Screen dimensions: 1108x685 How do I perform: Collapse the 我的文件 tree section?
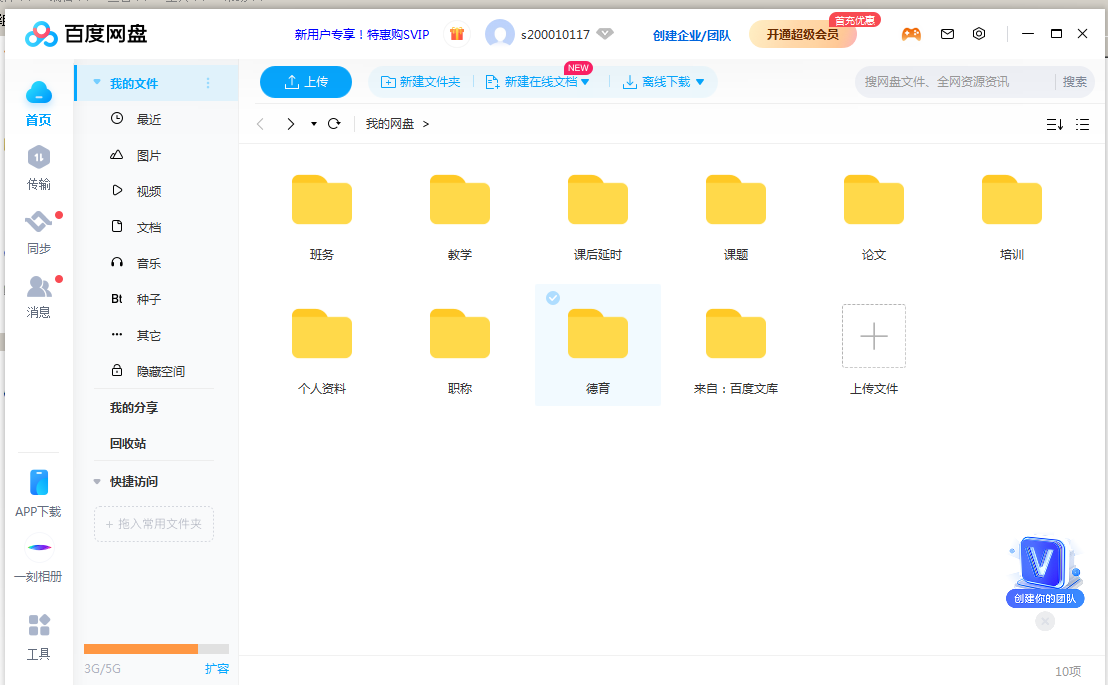[97, 83]
